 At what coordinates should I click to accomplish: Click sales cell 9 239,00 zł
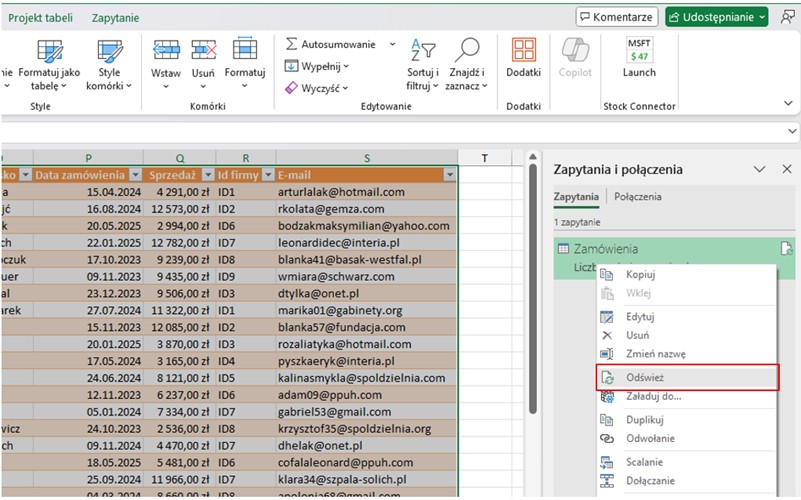[180, 259]
